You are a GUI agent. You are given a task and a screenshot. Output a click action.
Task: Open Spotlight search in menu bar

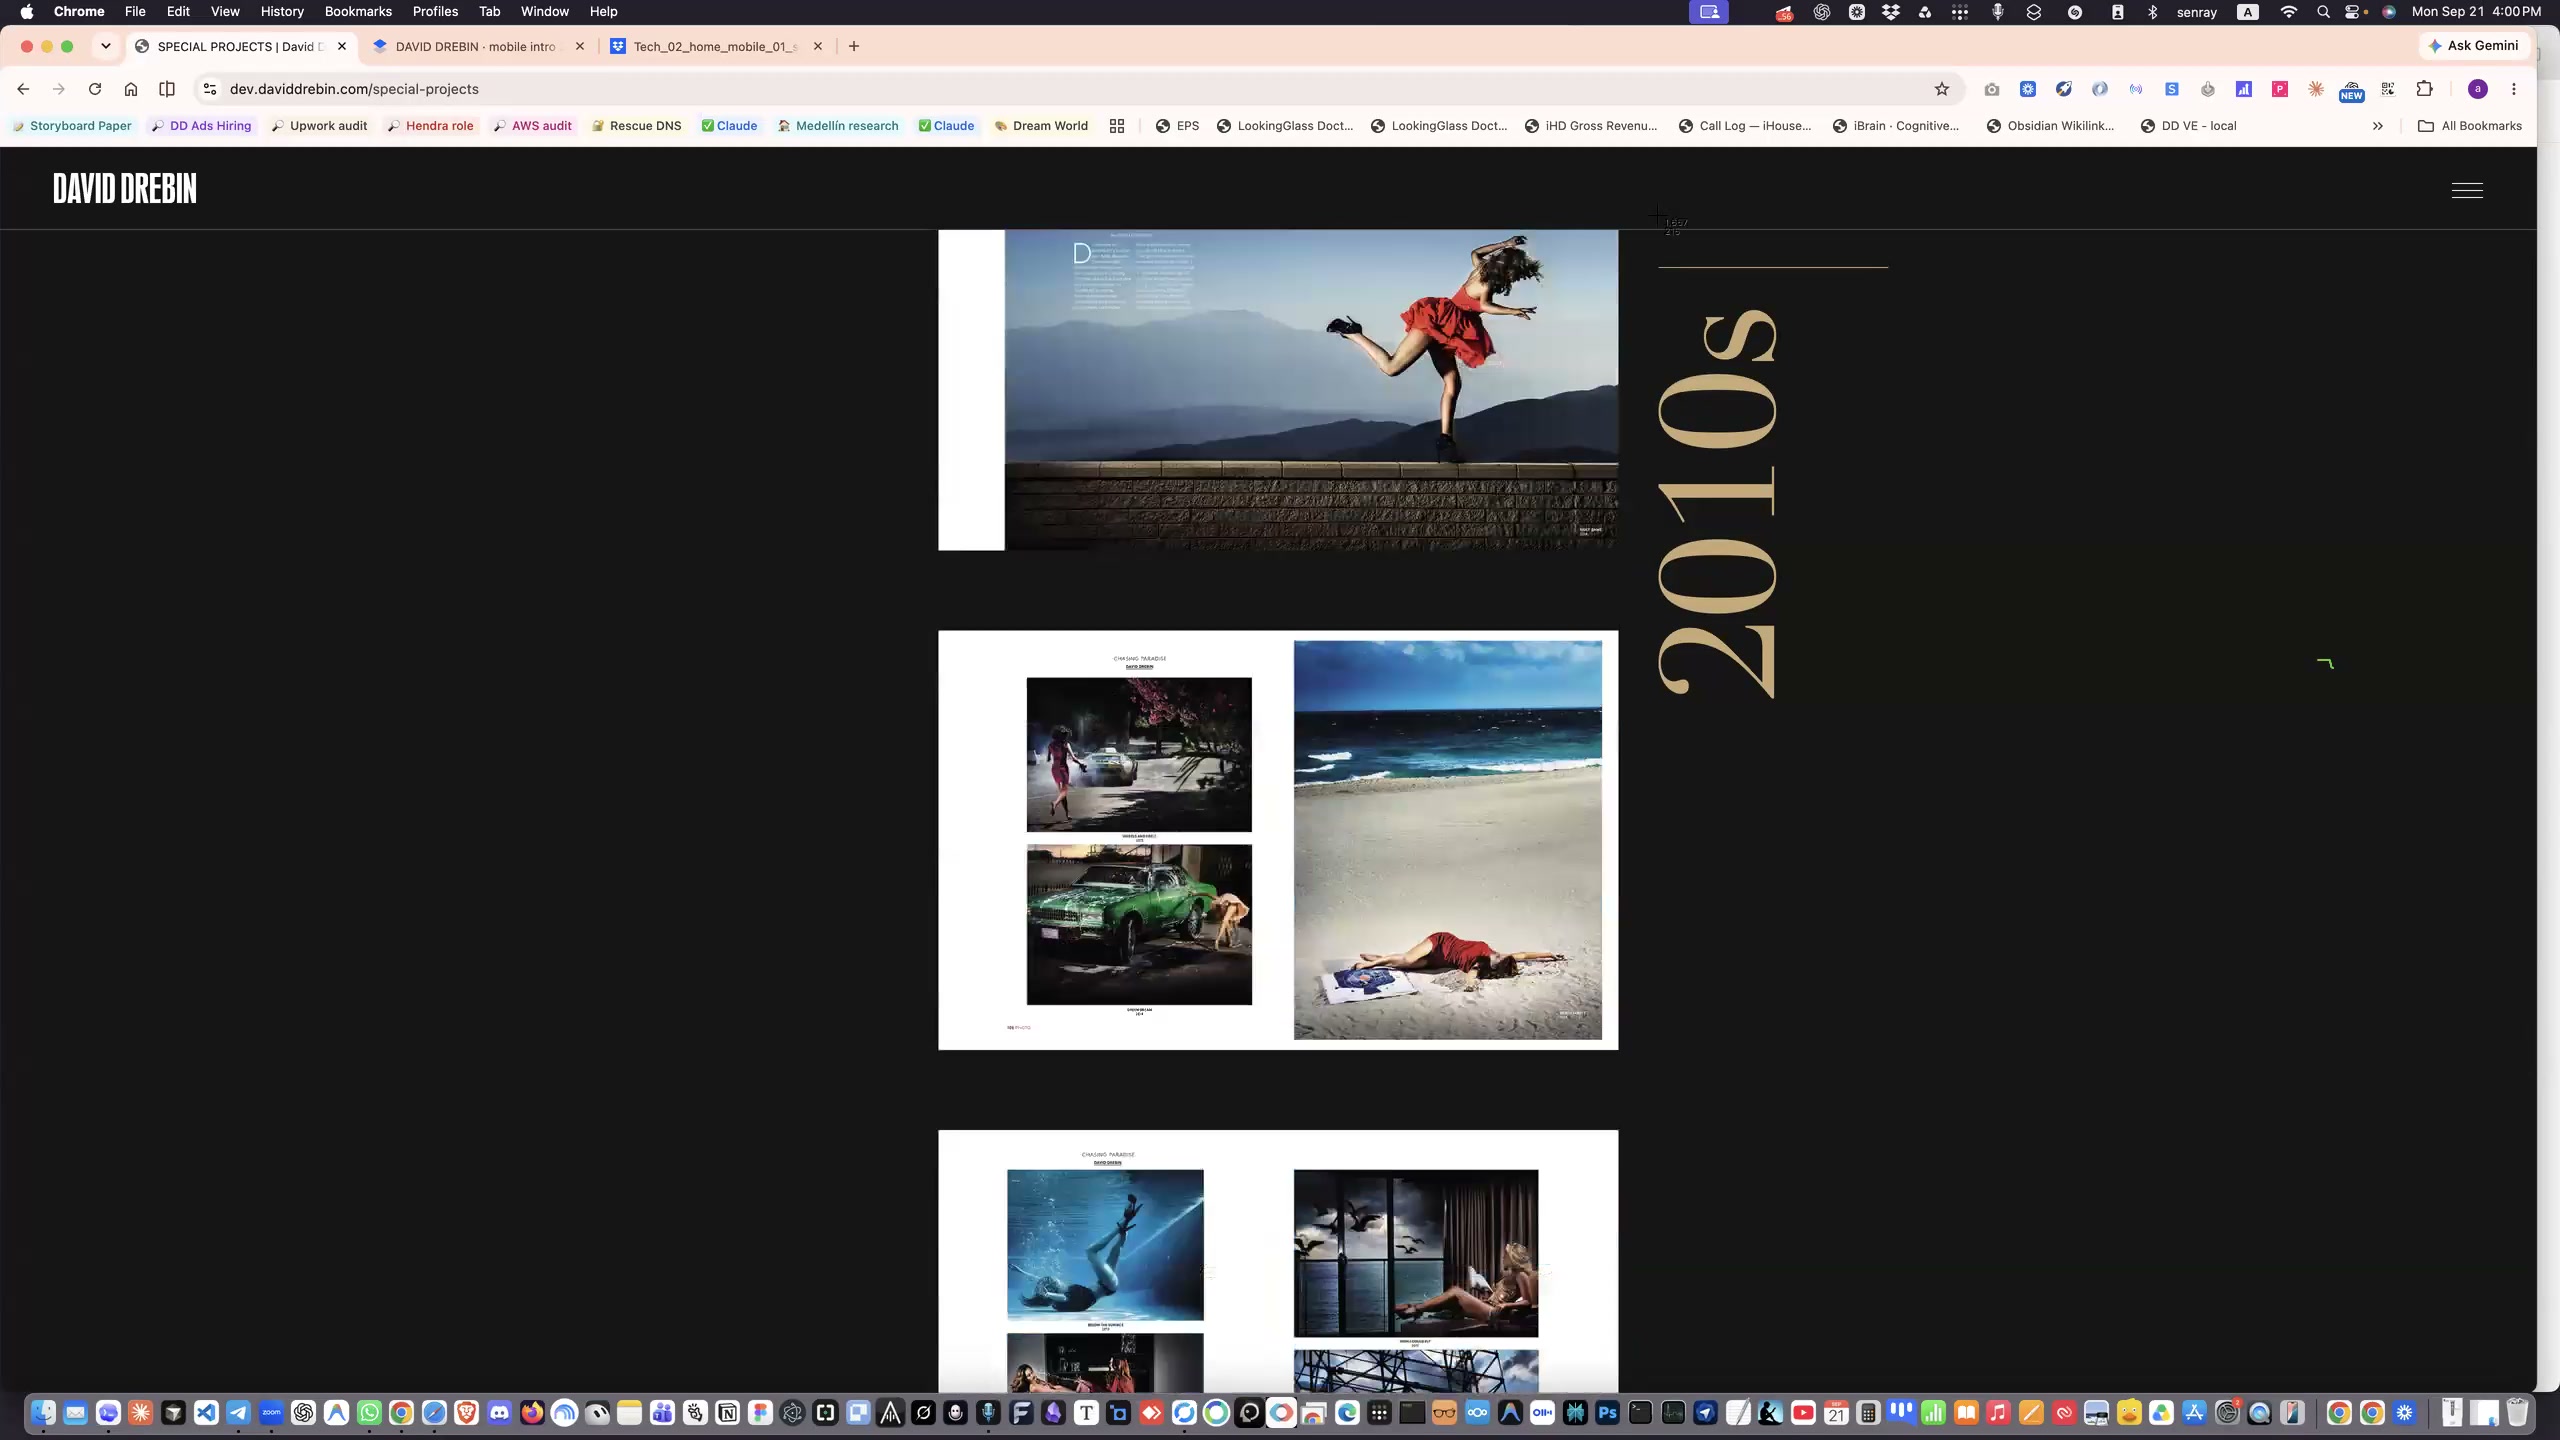[x=2323, y=12]
